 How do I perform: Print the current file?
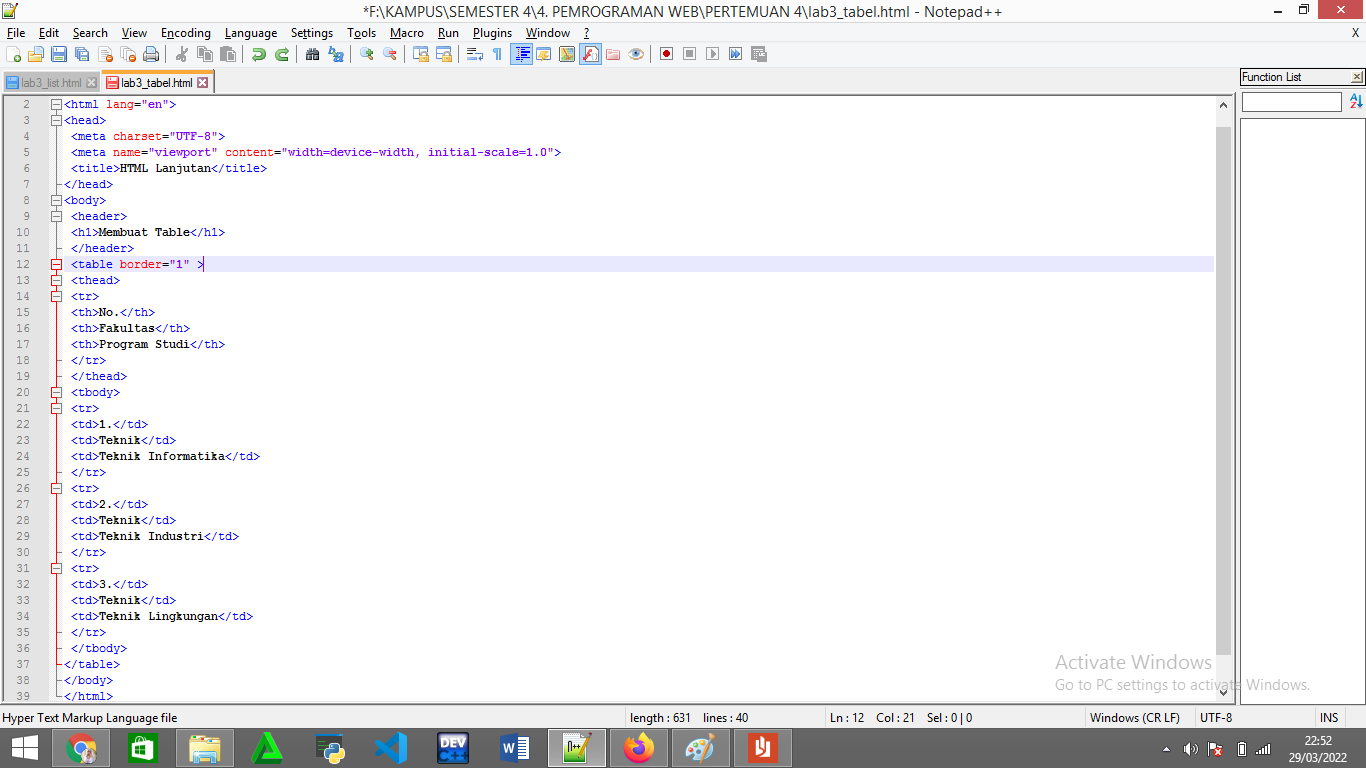(x=149, y=54)
